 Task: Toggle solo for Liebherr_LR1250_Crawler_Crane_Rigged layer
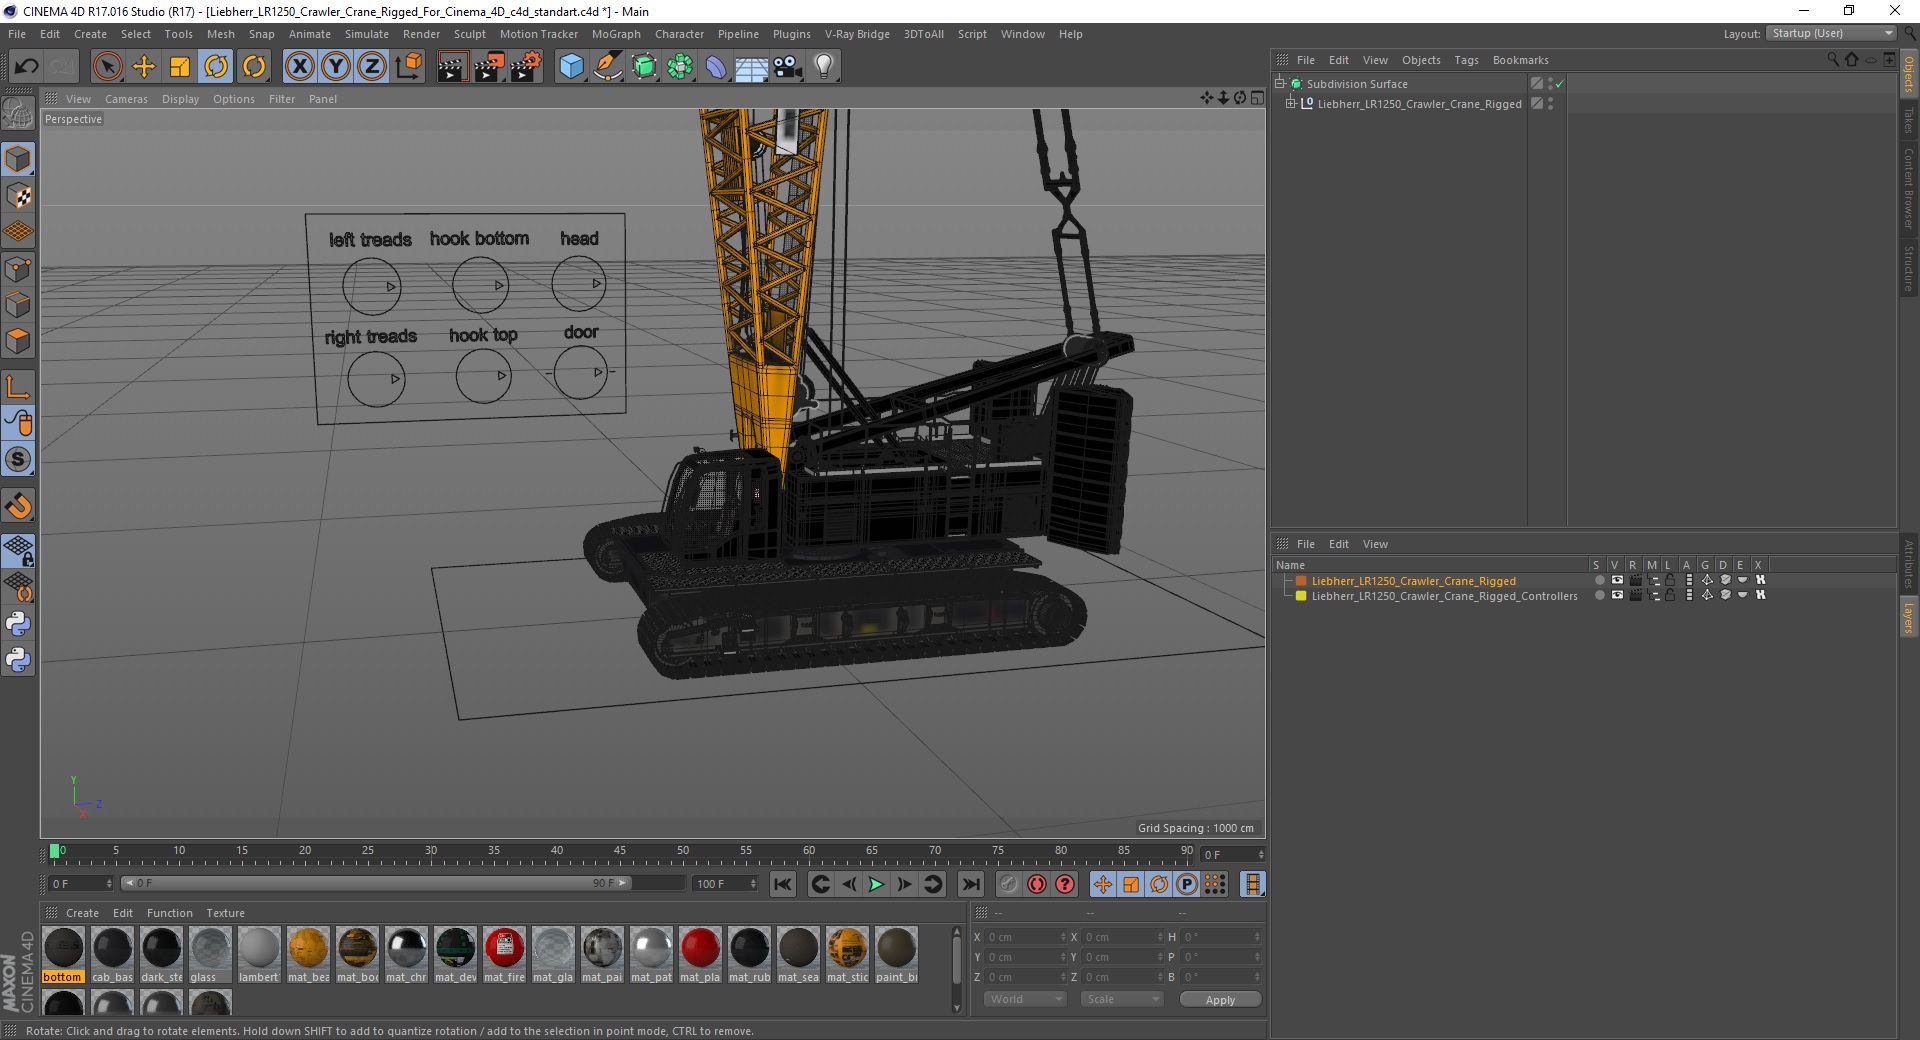(x=1599, y=580)
